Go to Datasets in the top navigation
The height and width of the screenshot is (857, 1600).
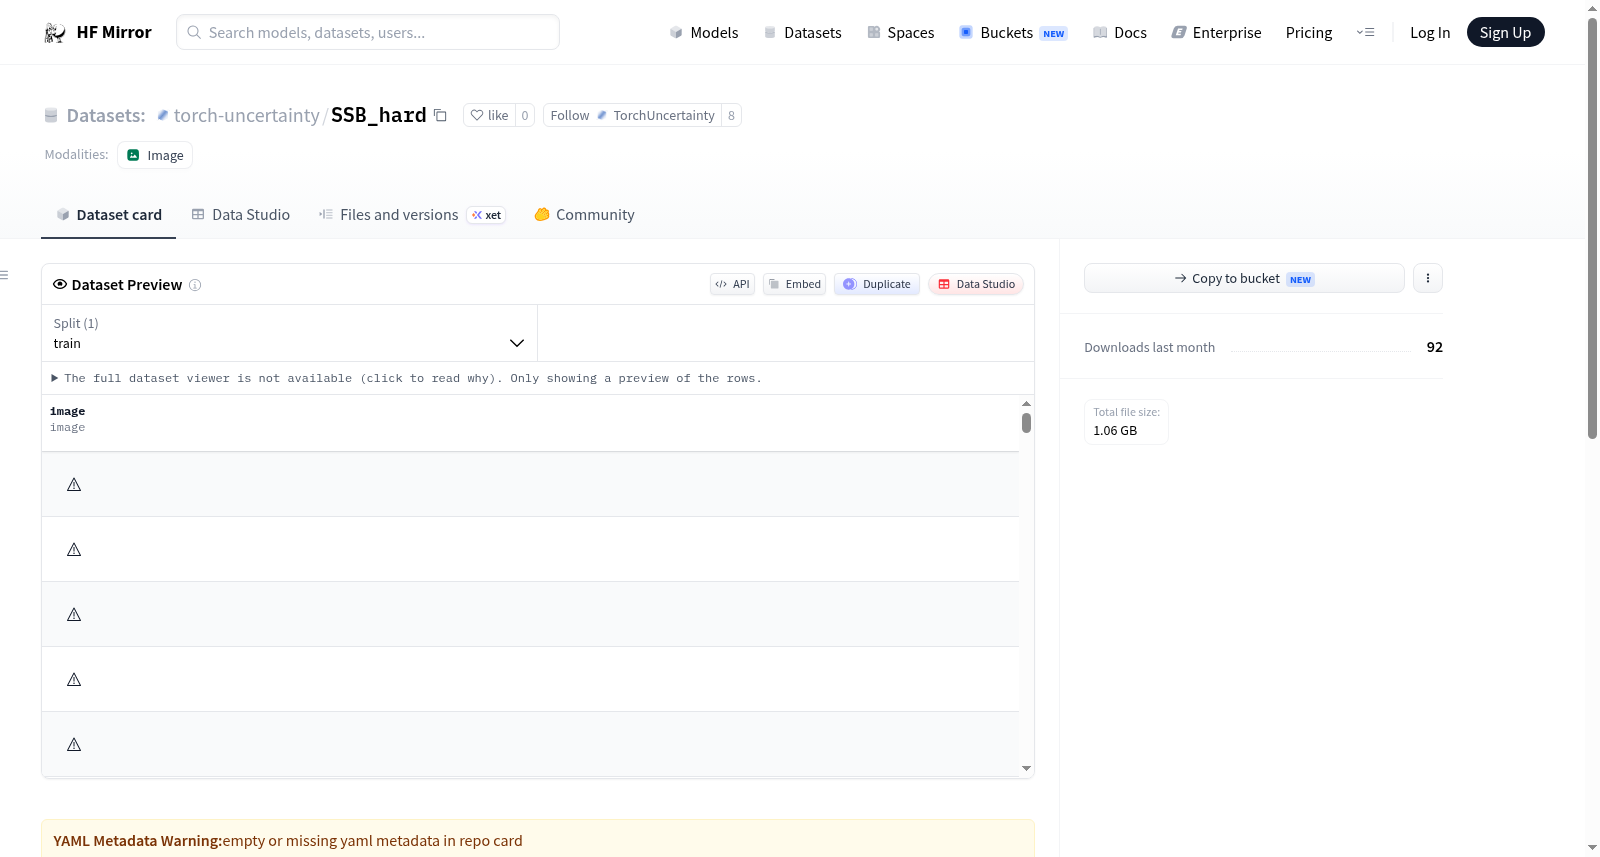(x=802, y=33)
